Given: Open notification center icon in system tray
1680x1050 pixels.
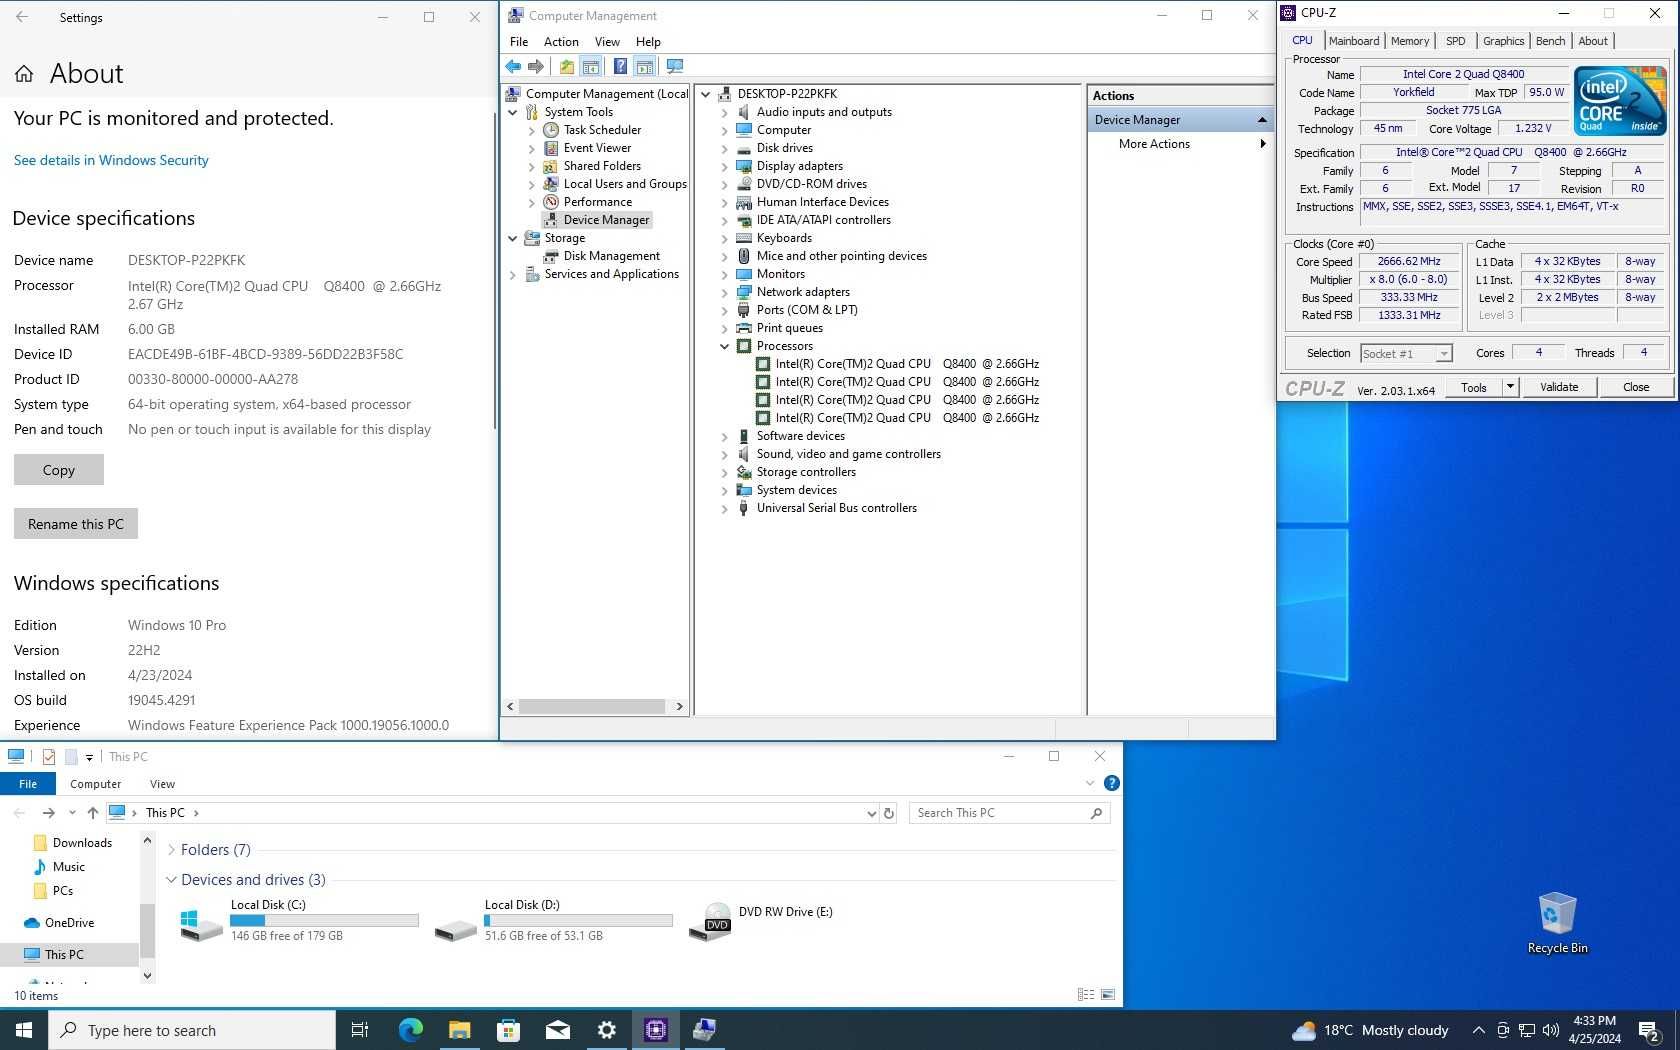Looking at the screenshot, I should click(x=1650, y=1030).
